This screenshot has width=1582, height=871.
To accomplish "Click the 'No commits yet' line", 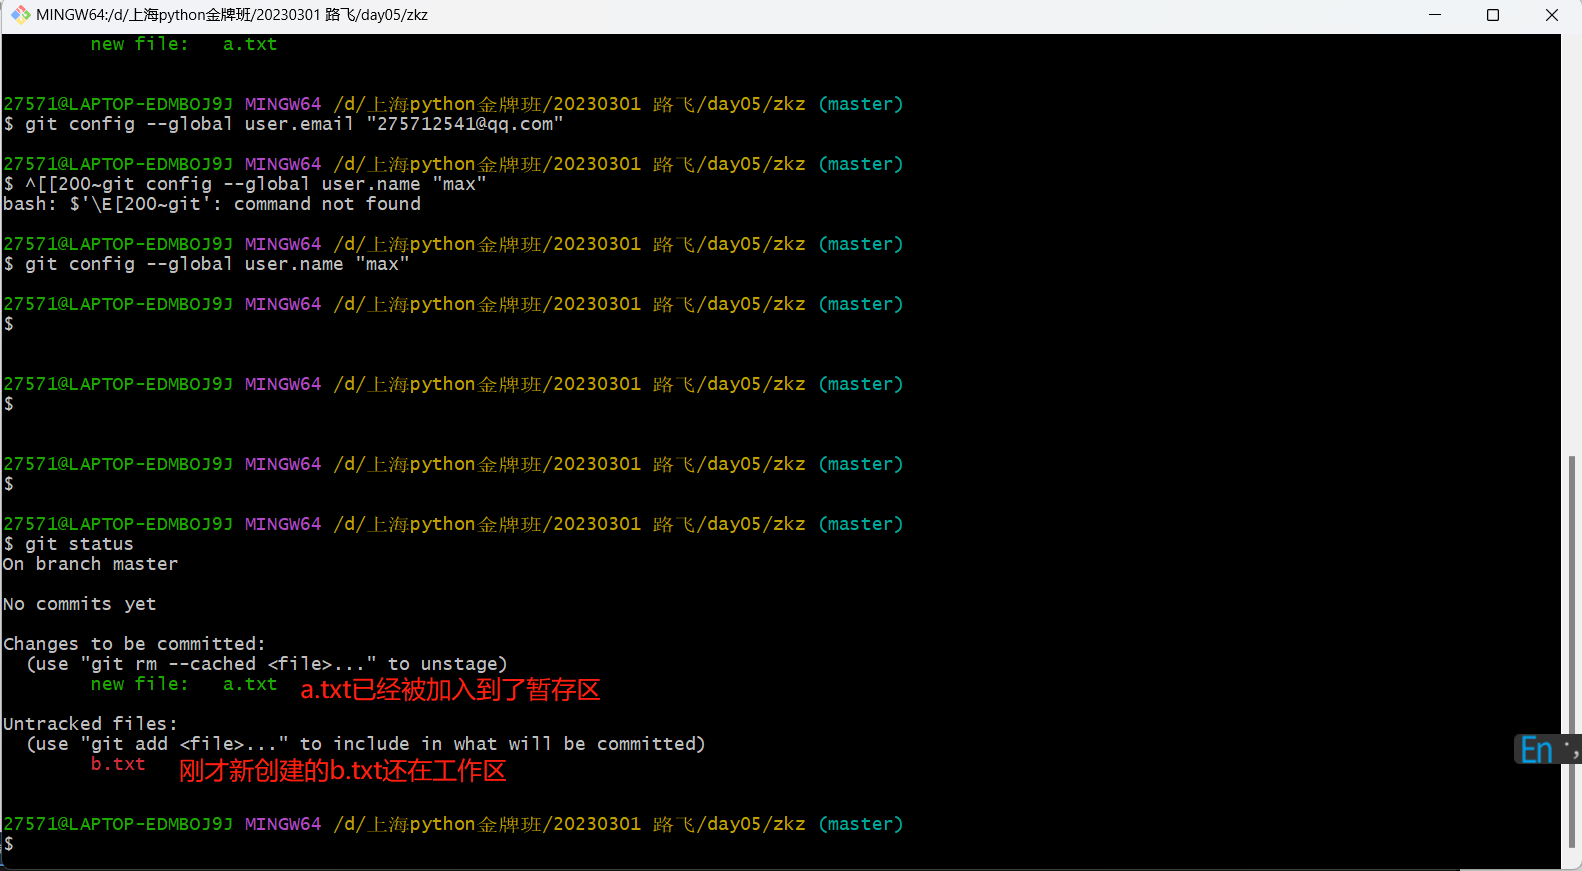I will (x=79, y=604).
